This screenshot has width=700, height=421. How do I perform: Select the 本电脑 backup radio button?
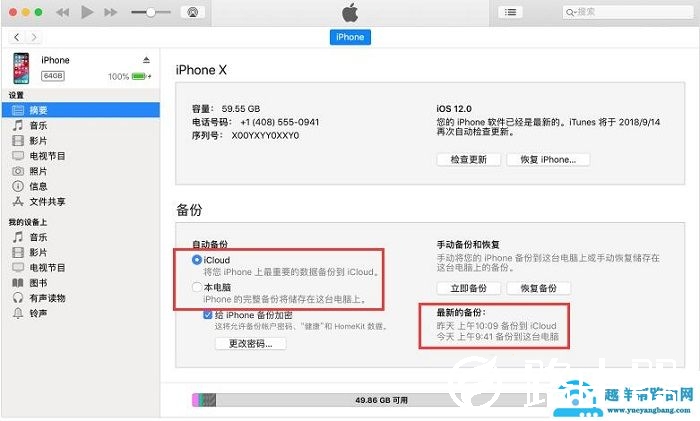tap(196, 287)
